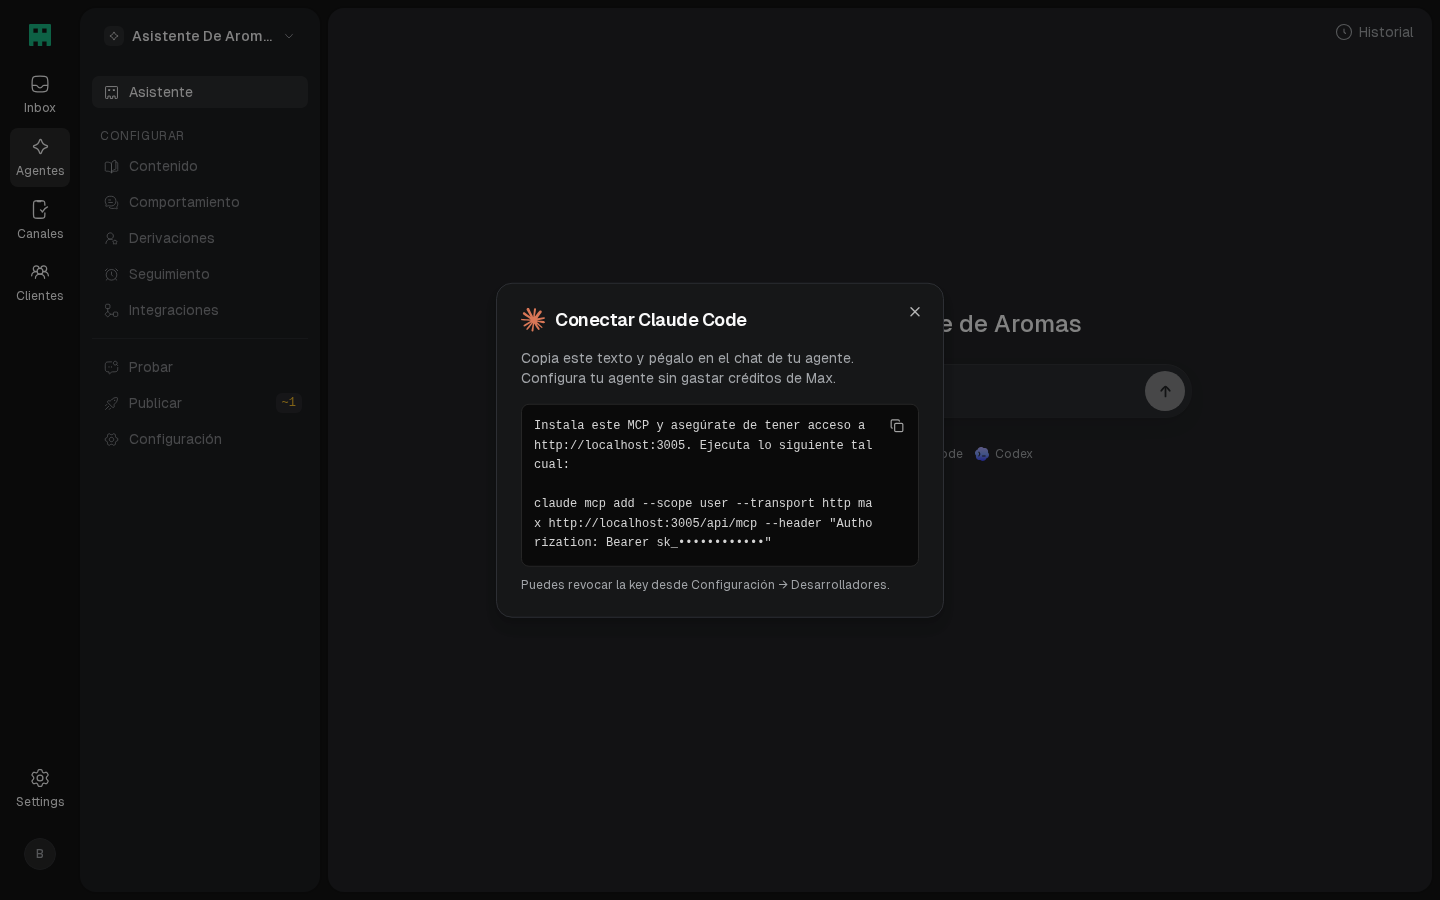The image size is (1440, 900).
Task: Click the Publicar rocket icon
Action: pos(112,403)
